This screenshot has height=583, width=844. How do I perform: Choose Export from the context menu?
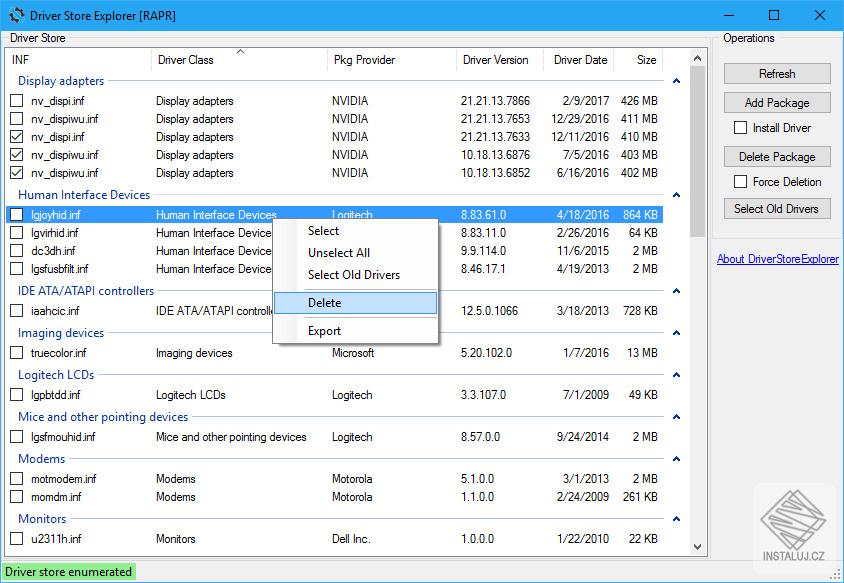point(324,331)
